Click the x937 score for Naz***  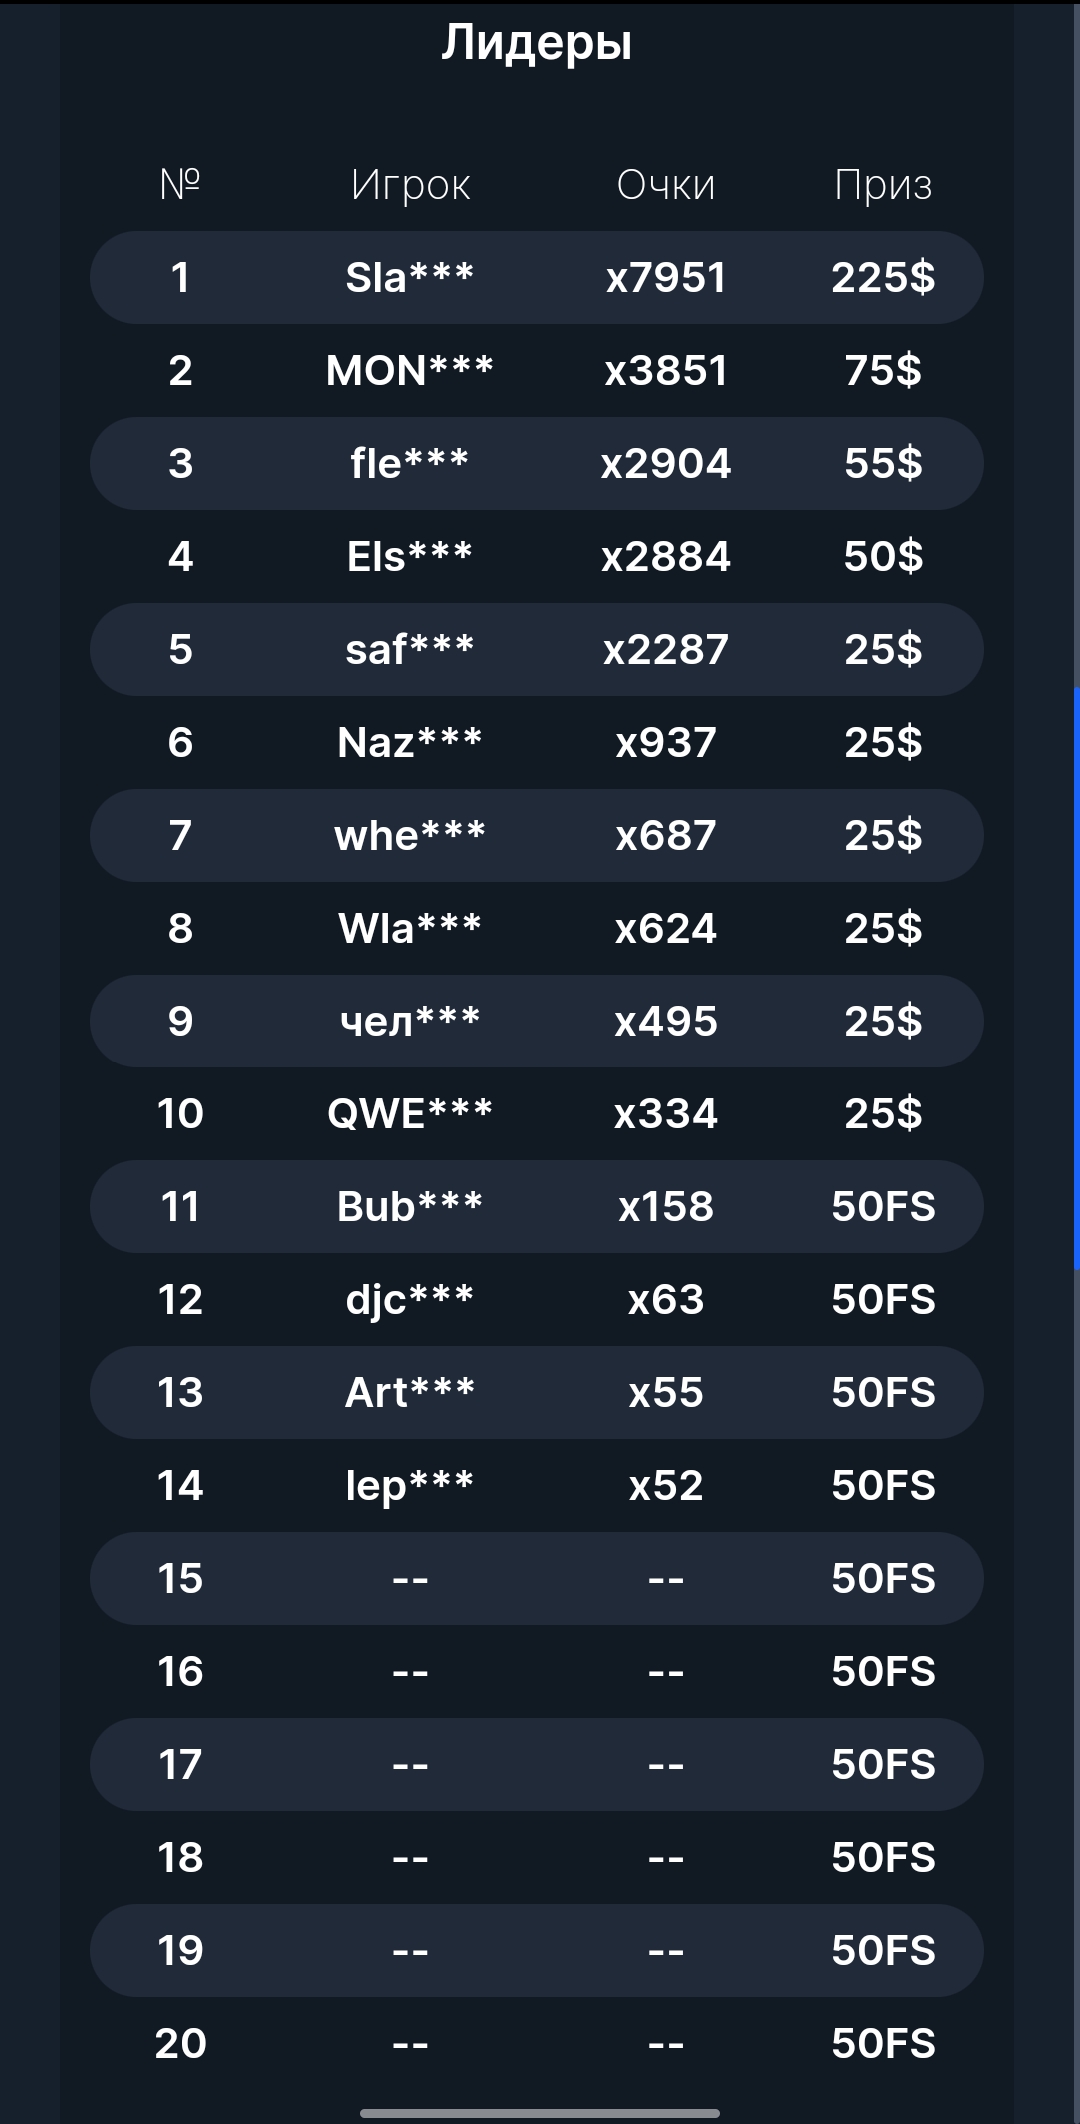[666, 743]
